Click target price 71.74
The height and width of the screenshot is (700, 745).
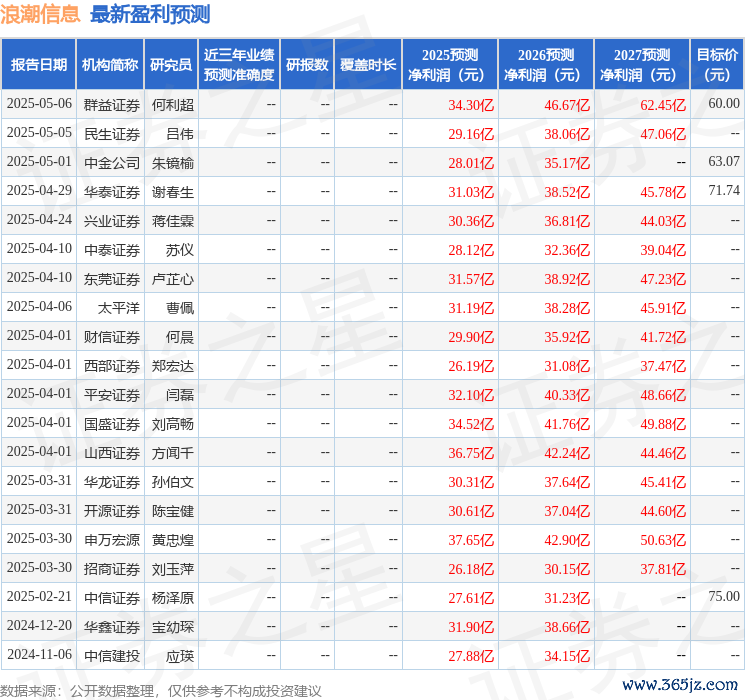(x=724, y=191)
